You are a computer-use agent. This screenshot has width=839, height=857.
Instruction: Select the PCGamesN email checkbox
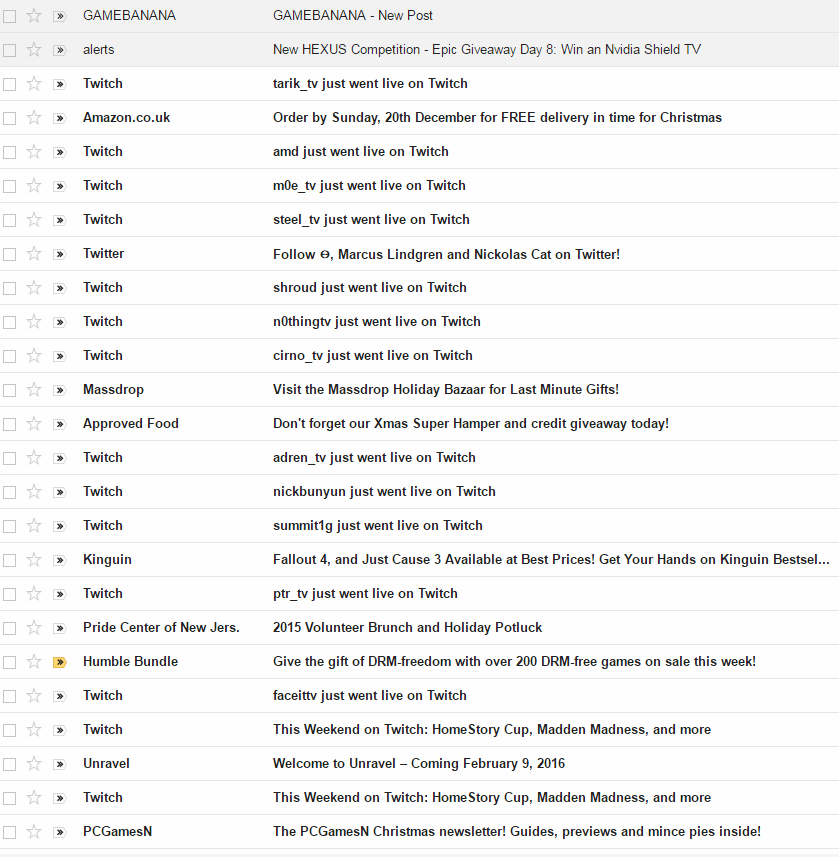(9, 832)
